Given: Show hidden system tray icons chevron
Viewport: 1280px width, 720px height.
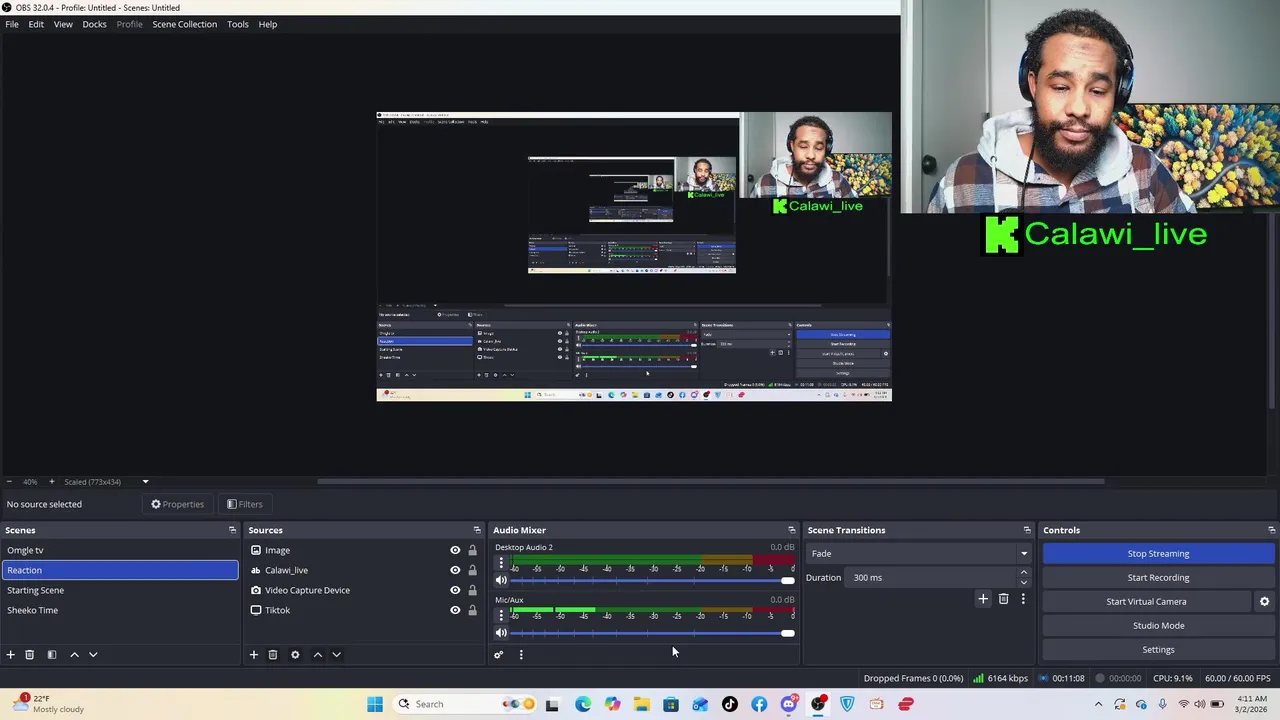Looking at the screenshot, I should click(1098, 704).
